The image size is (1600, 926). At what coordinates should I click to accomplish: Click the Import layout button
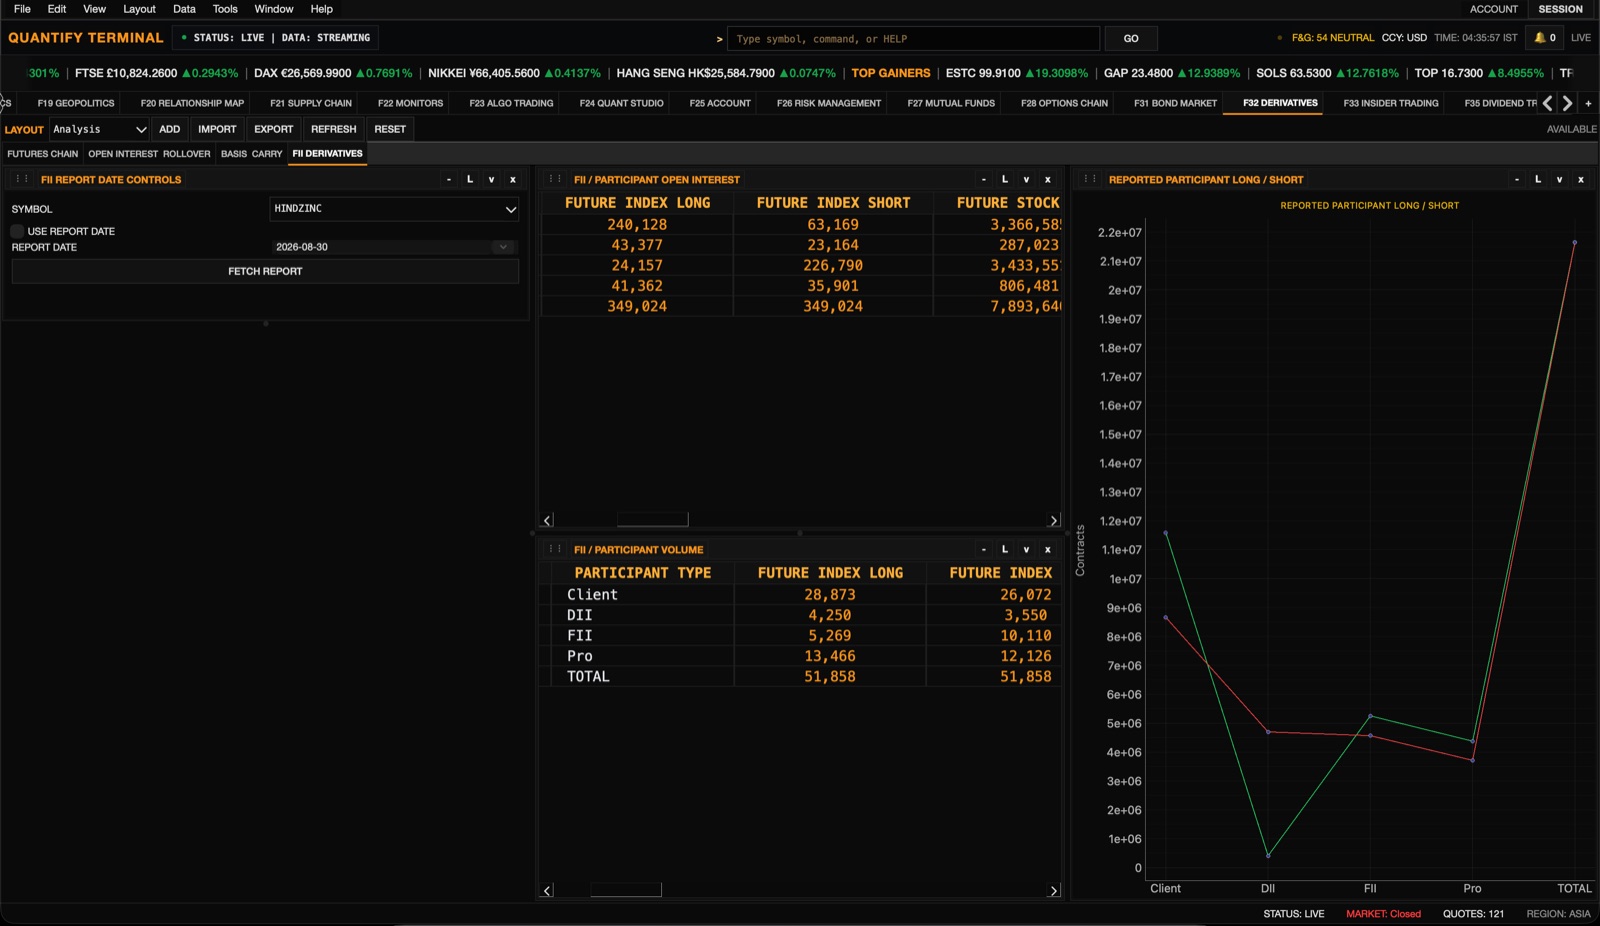(217, 129)
